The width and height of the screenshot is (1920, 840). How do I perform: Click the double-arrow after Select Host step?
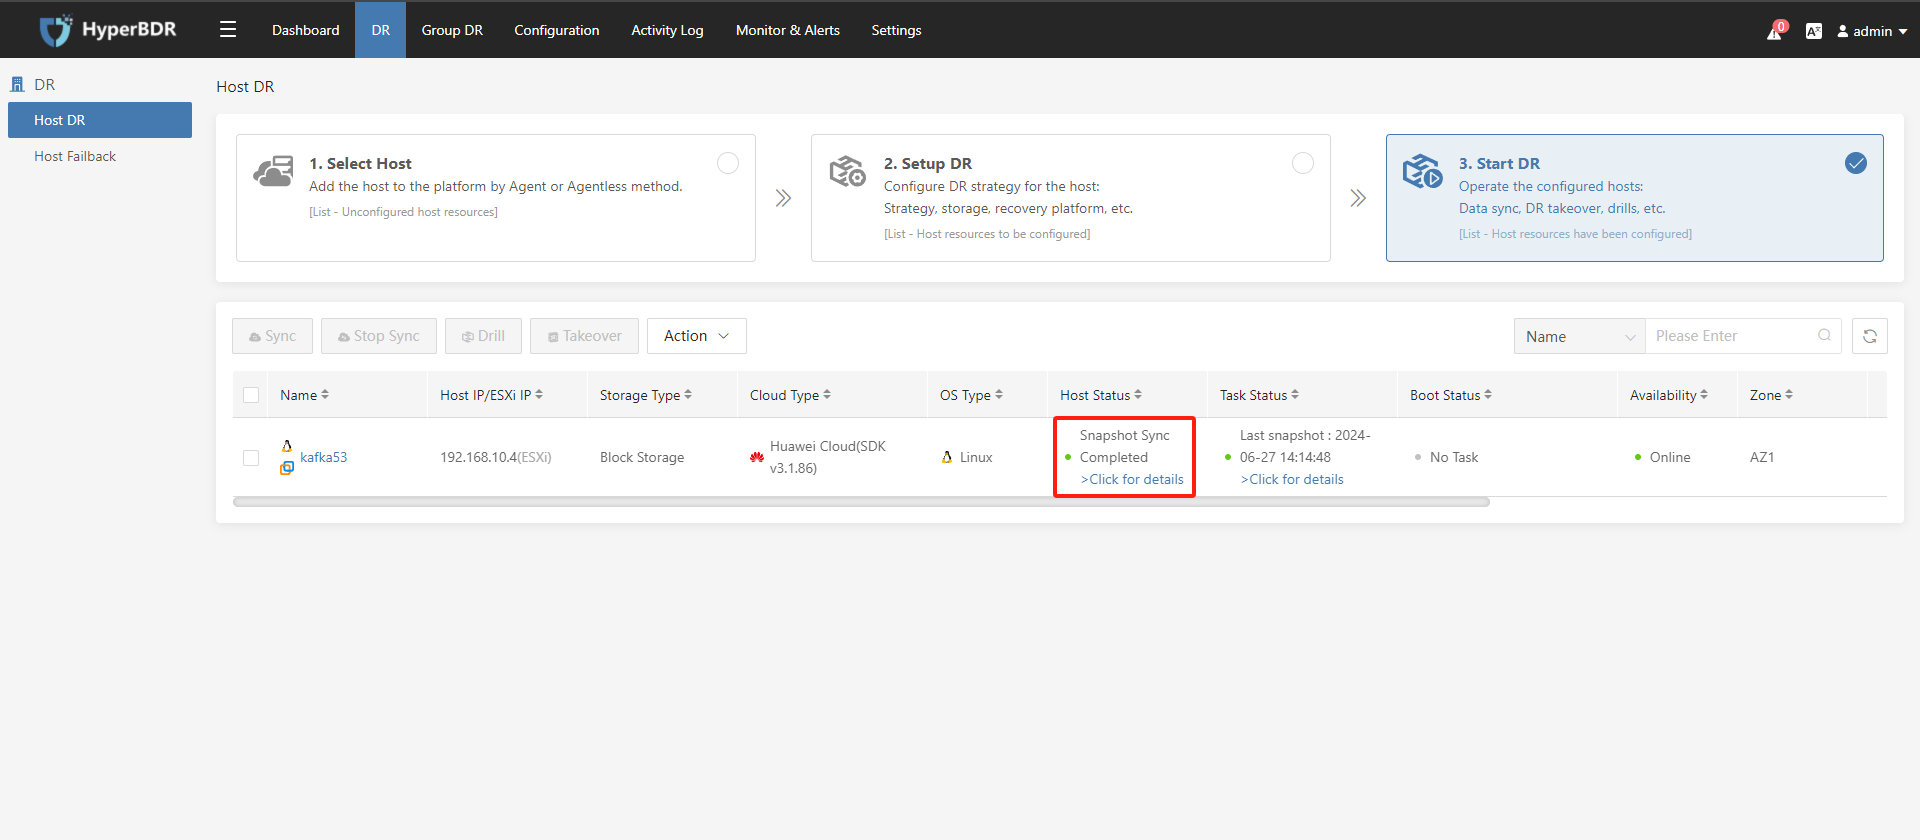[783, 198]
